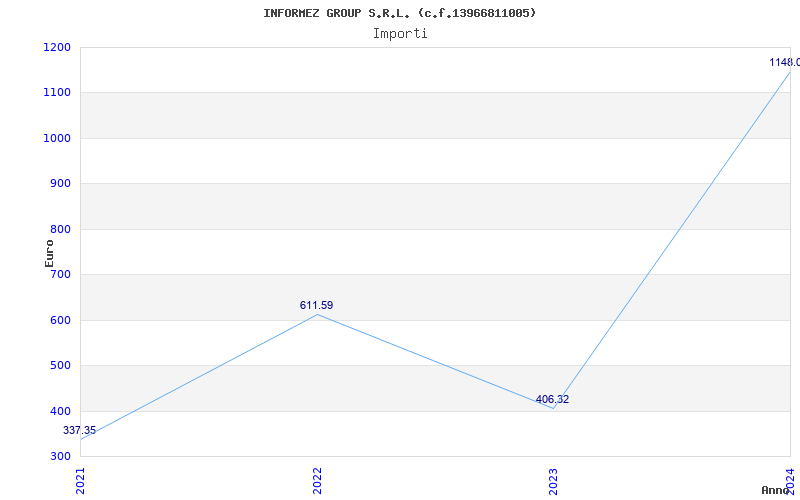Click the 2022 x-axis year label
Image resolution: width=800 pixels, height=500 pixels.
click(317, 481)
